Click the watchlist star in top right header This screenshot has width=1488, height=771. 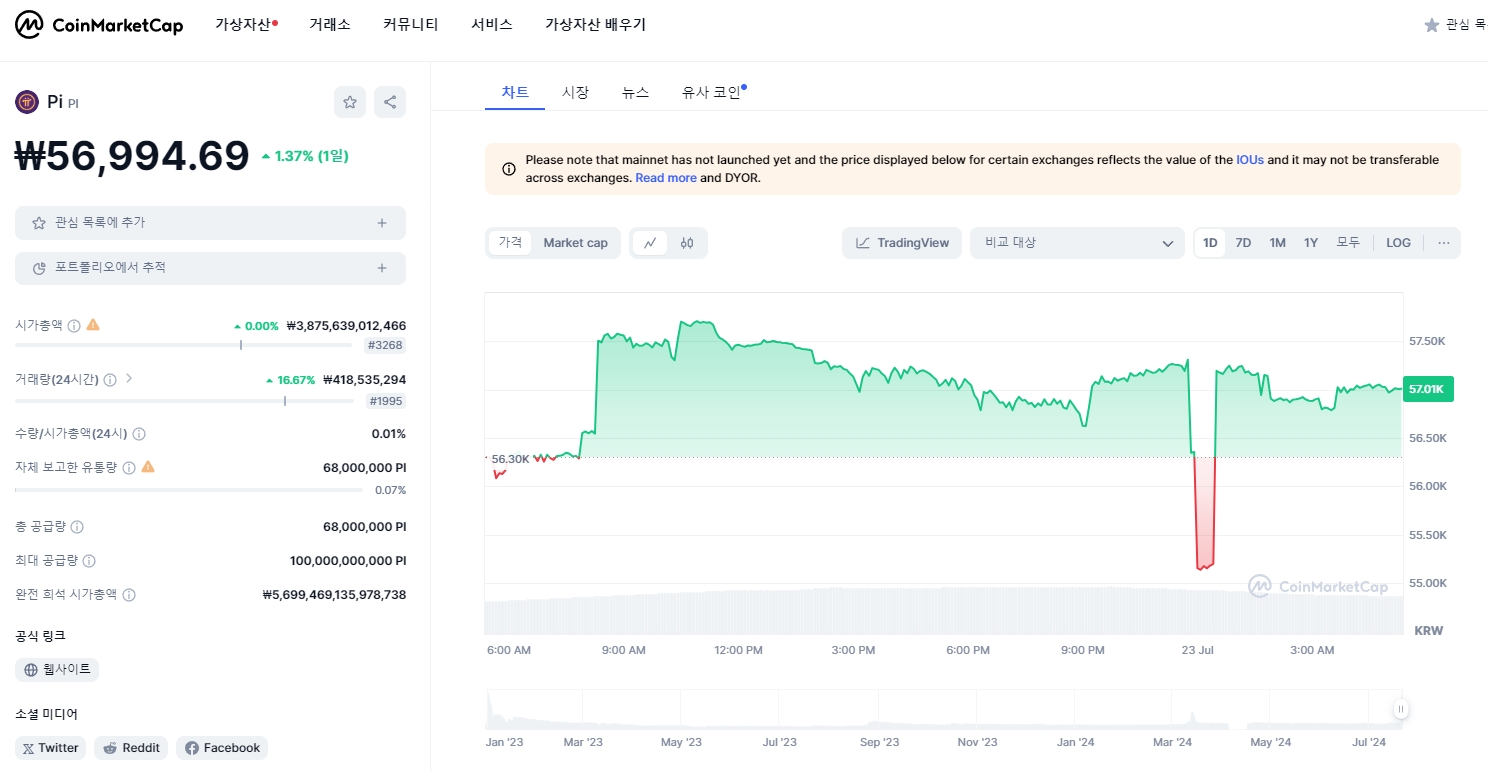[1432, 25]
